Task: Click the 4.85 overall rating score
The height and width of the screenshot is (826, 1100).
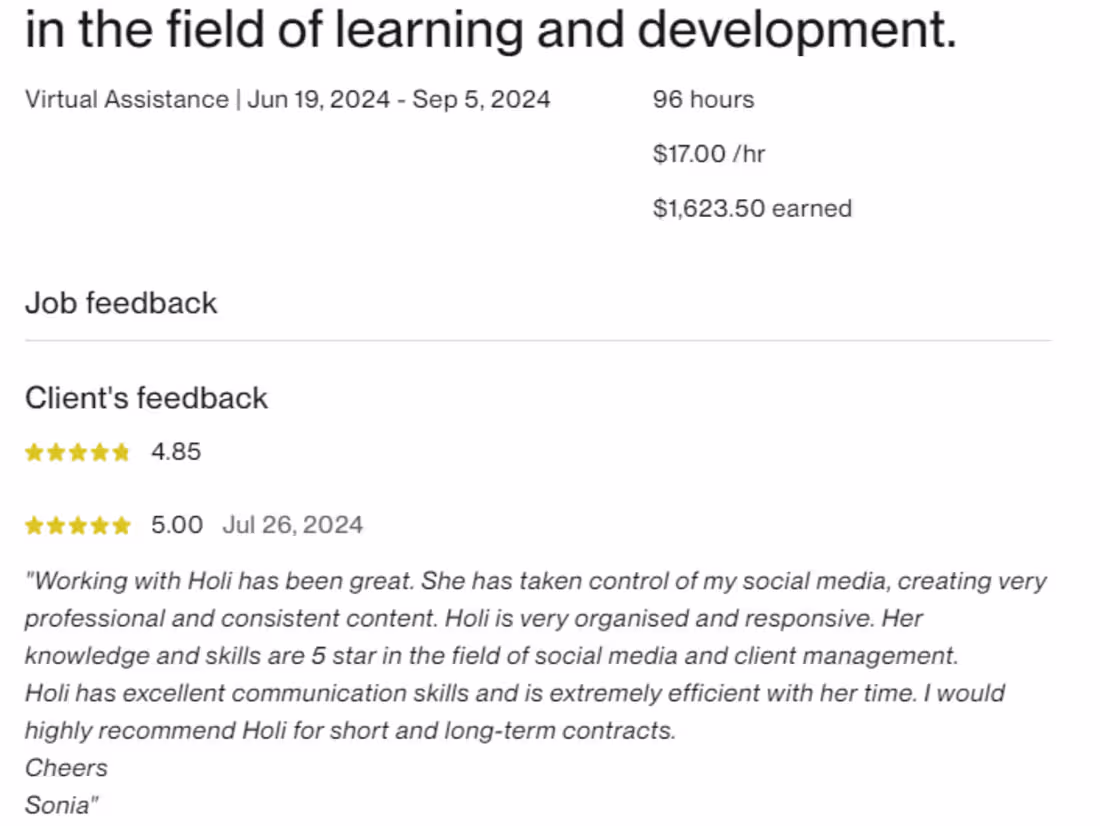Action: [x=176, y=452]
